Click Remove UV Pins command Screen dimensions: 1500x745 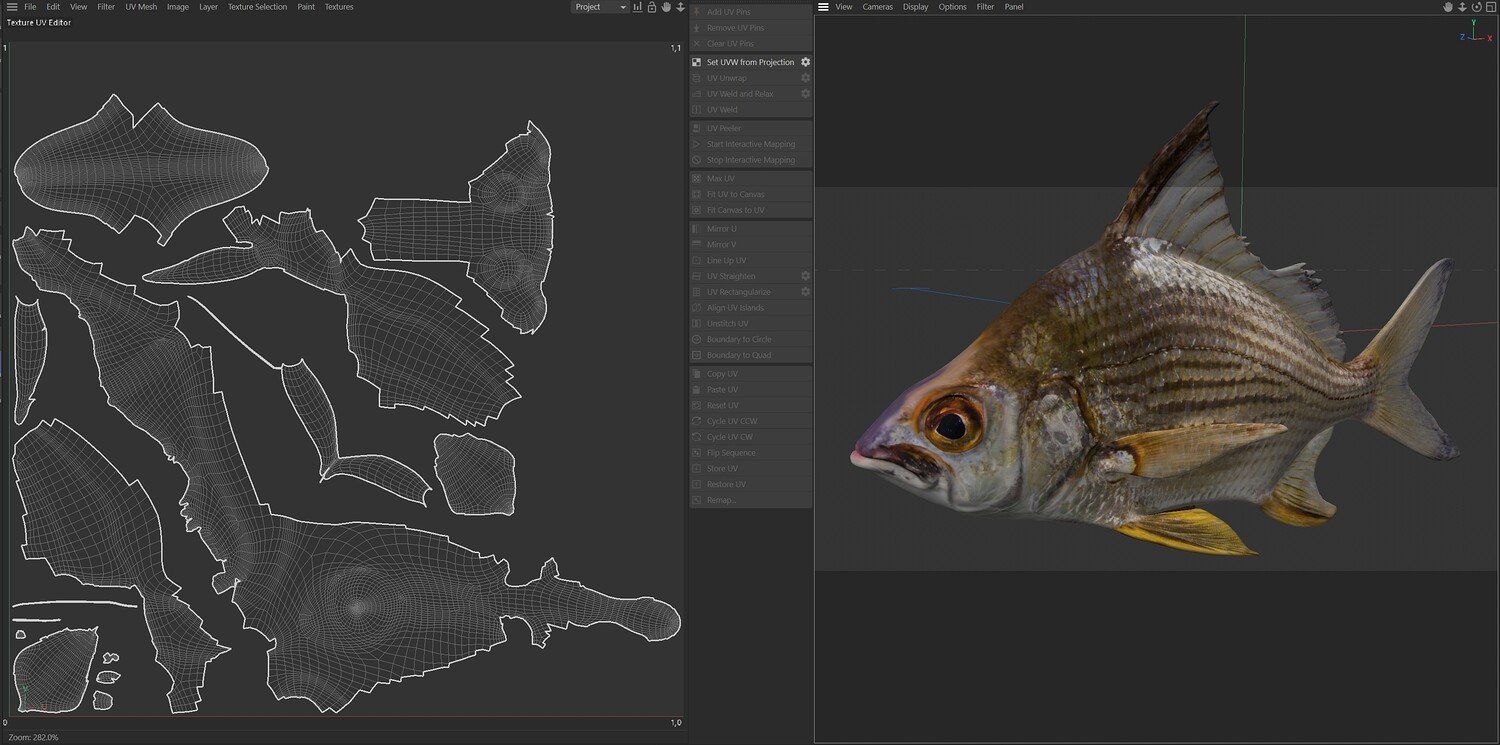(x=750, y=28)
